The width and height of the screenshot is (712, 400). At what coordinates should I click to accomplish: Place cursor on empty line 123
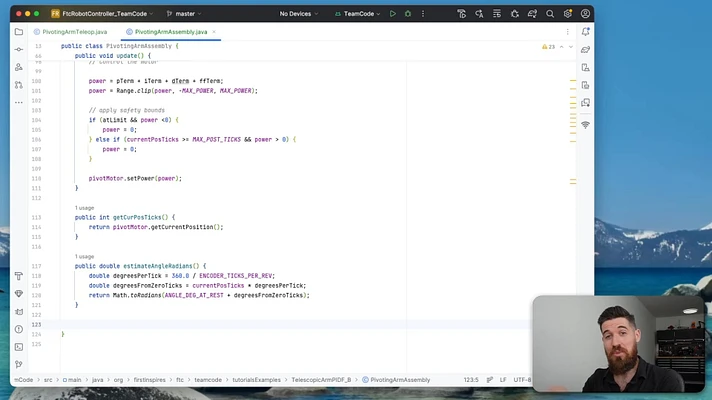pyautogui.click(x=295, y=325)
